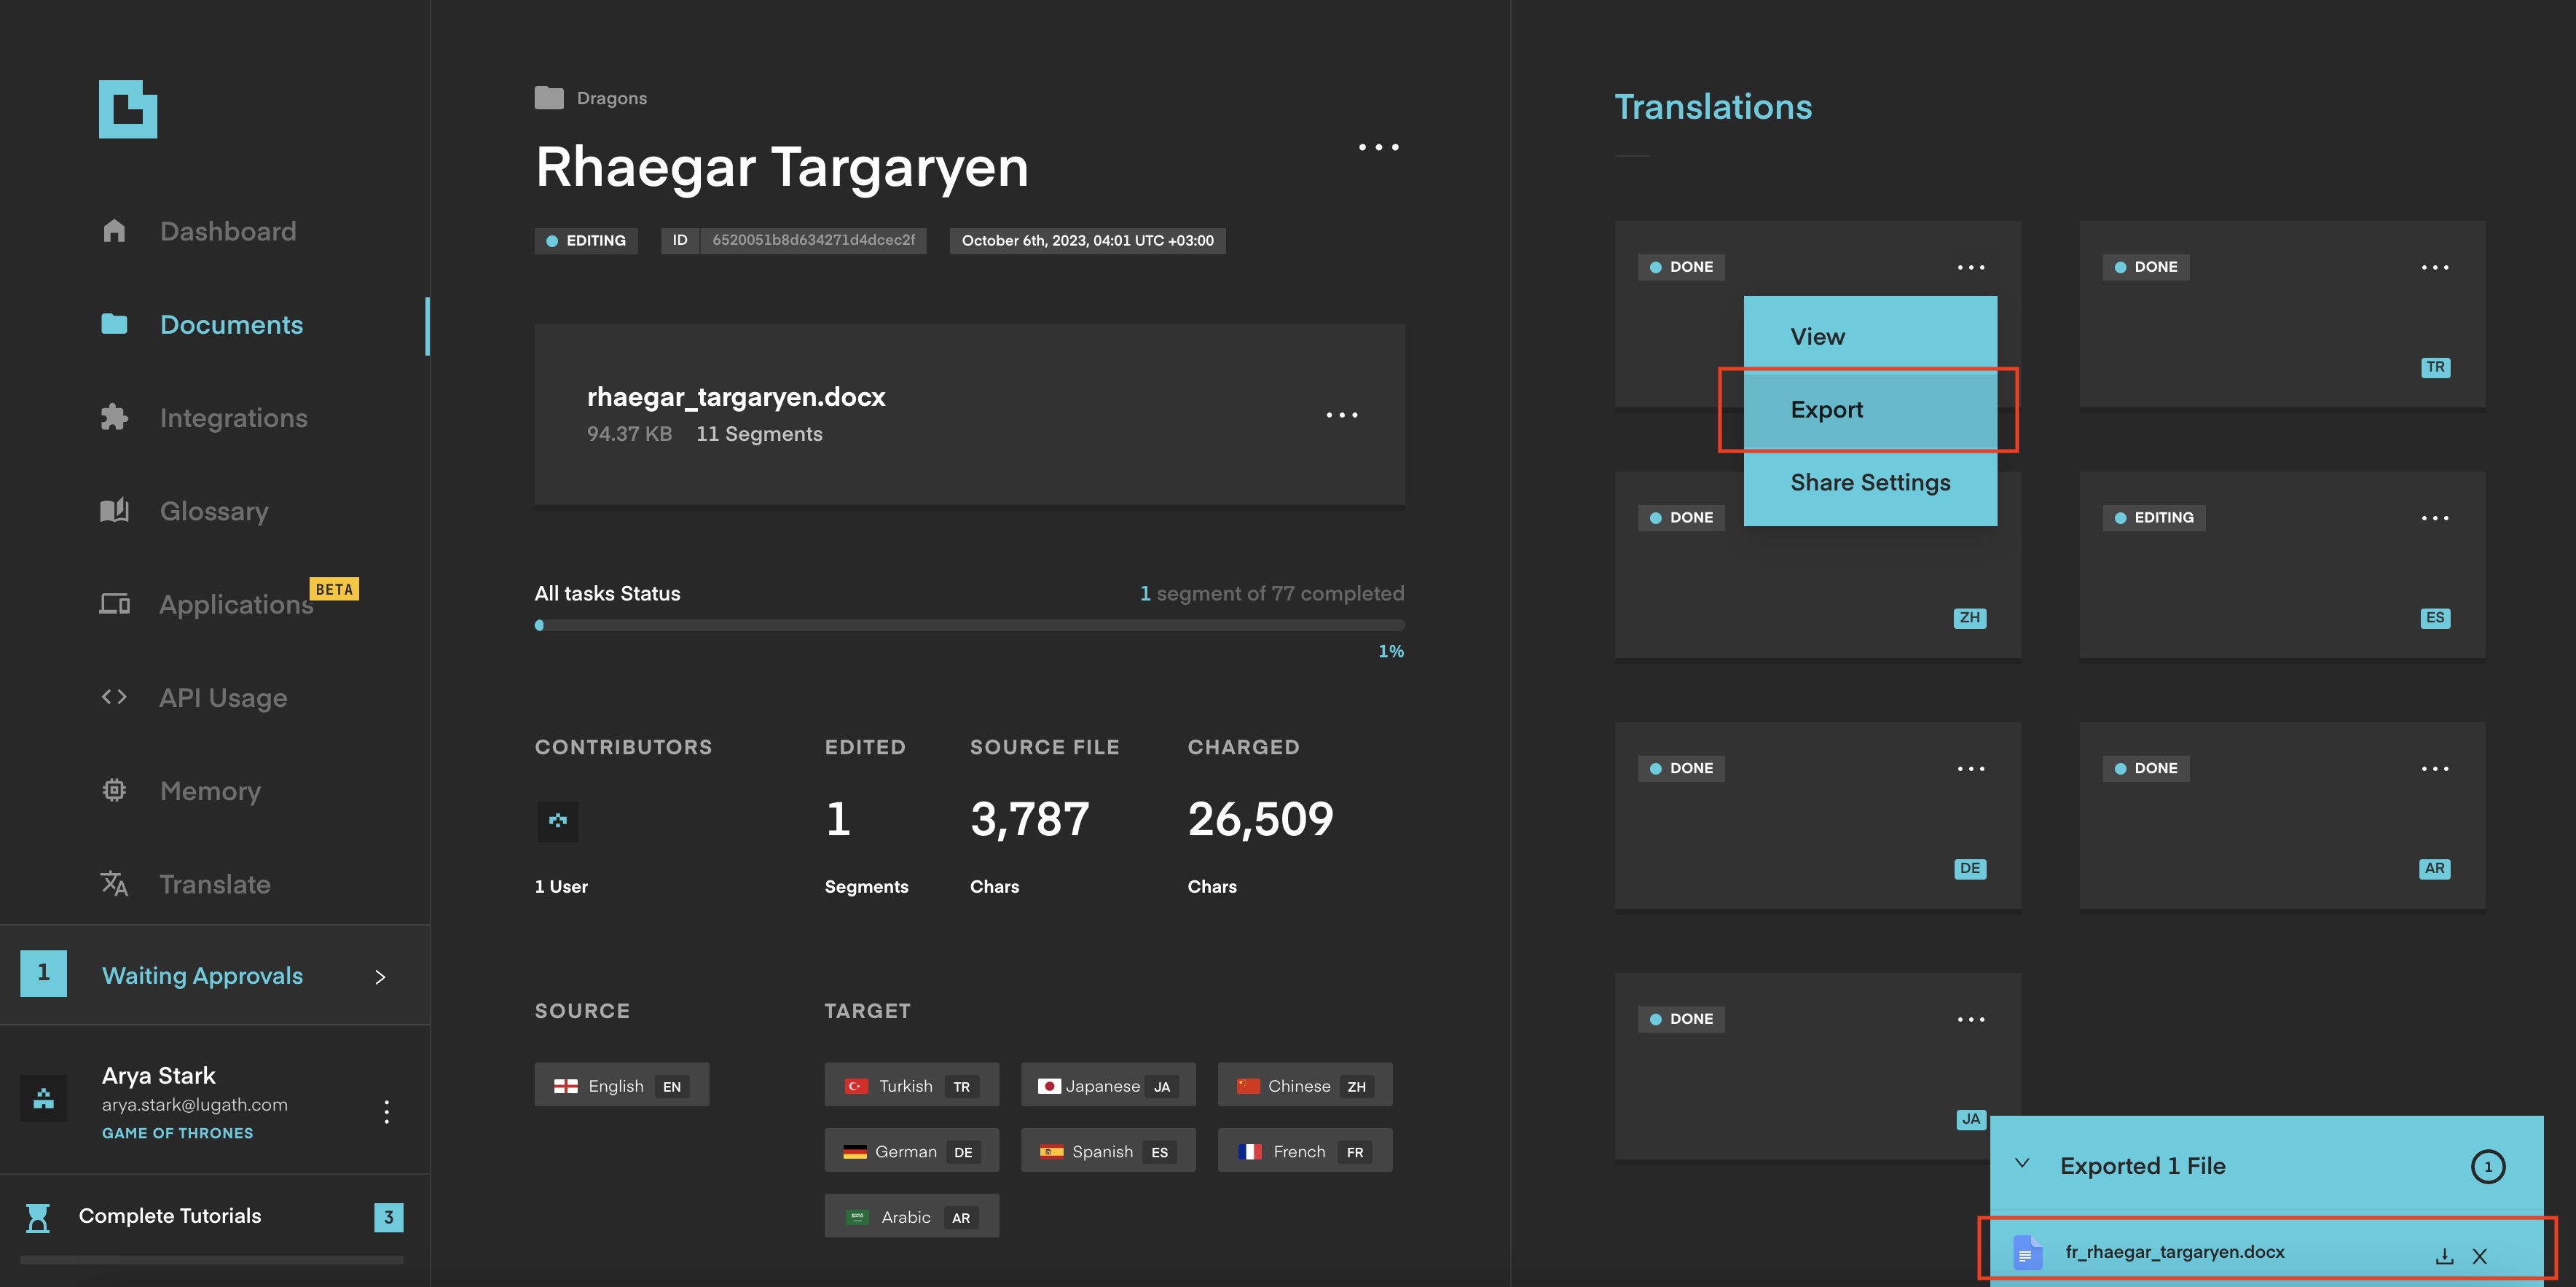Screen dimensions: 2576x1287
Task: Open the Rhaegar Targaryen document options menu
Action: (1378, 147)
